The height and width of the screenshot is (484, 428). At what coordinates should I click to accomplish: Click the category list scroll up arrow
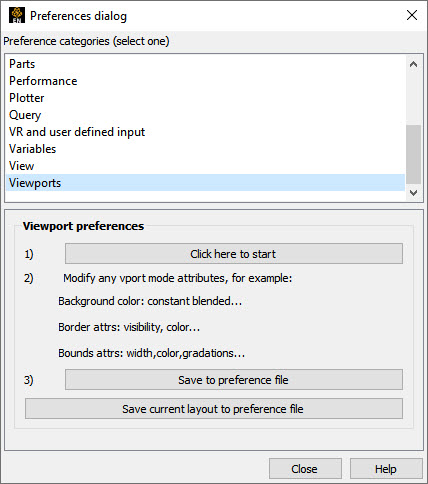[x=413, y=64]
